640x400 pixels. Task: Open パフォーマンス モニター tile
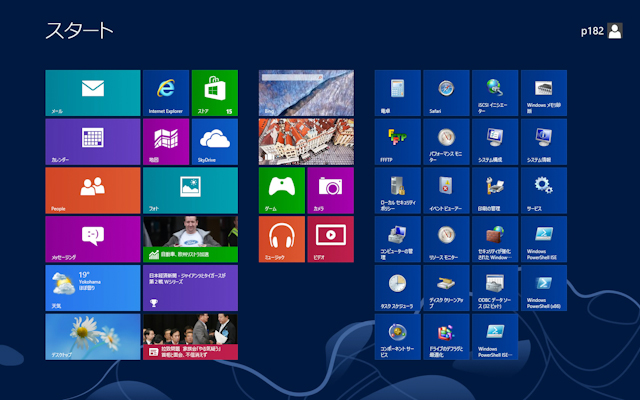pos(446,142)
